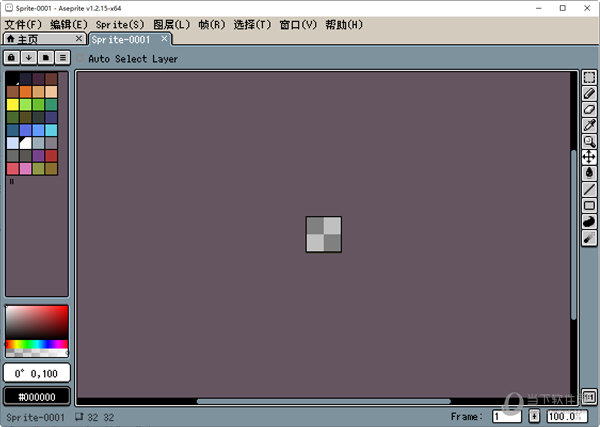The image size is (600, 427).
Task: Select the Line tool
Action: pos(589,189)
